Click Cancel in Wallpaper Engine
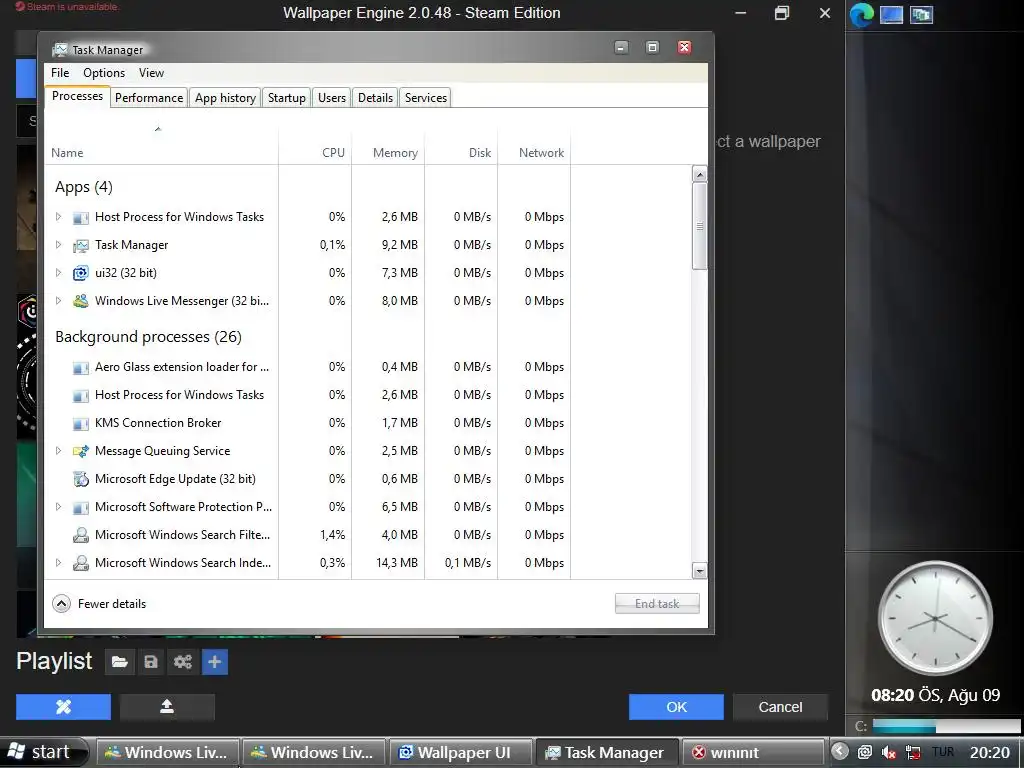 780,707
